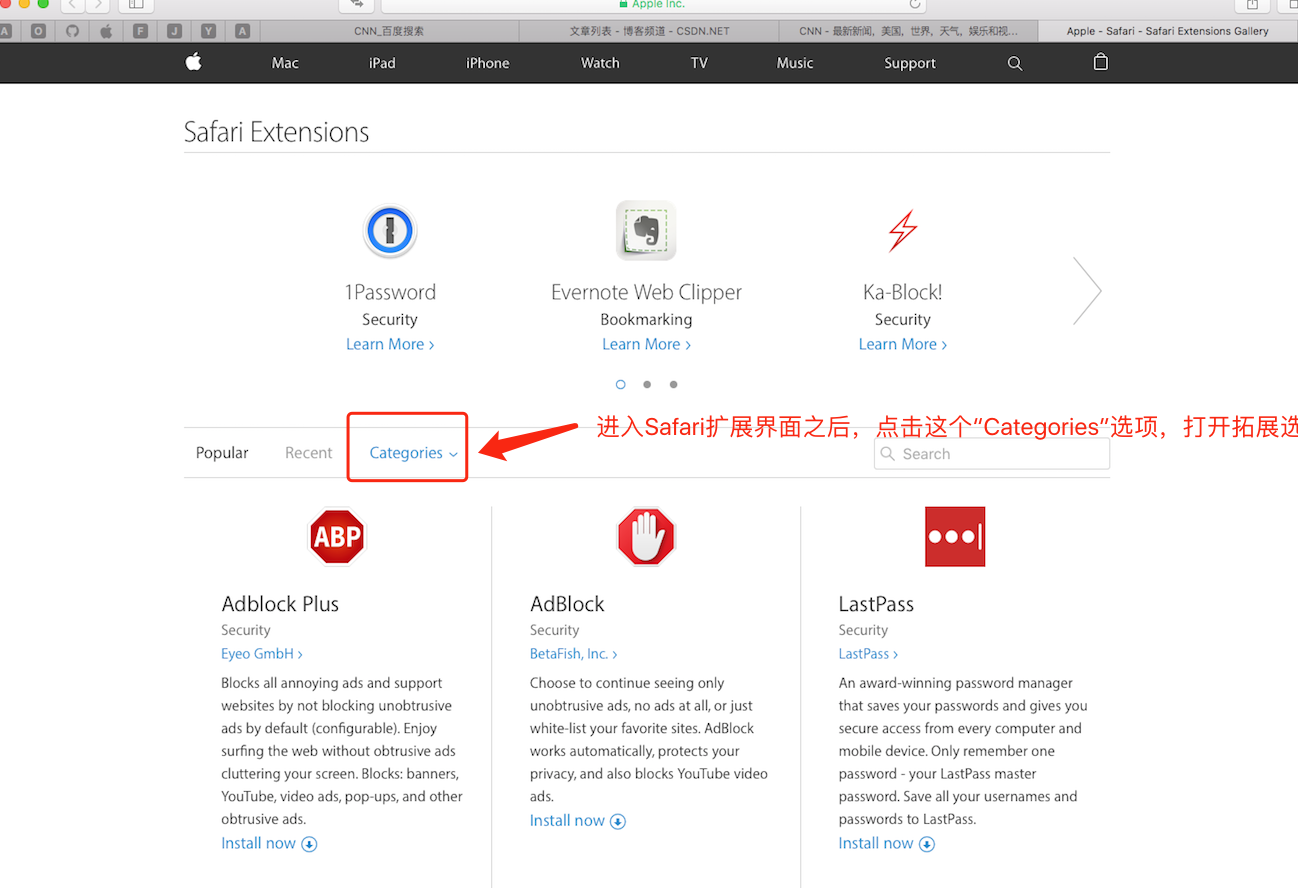Open iPad in the Apple navigation
1298x888 pixels.
[x=382, y=63]
